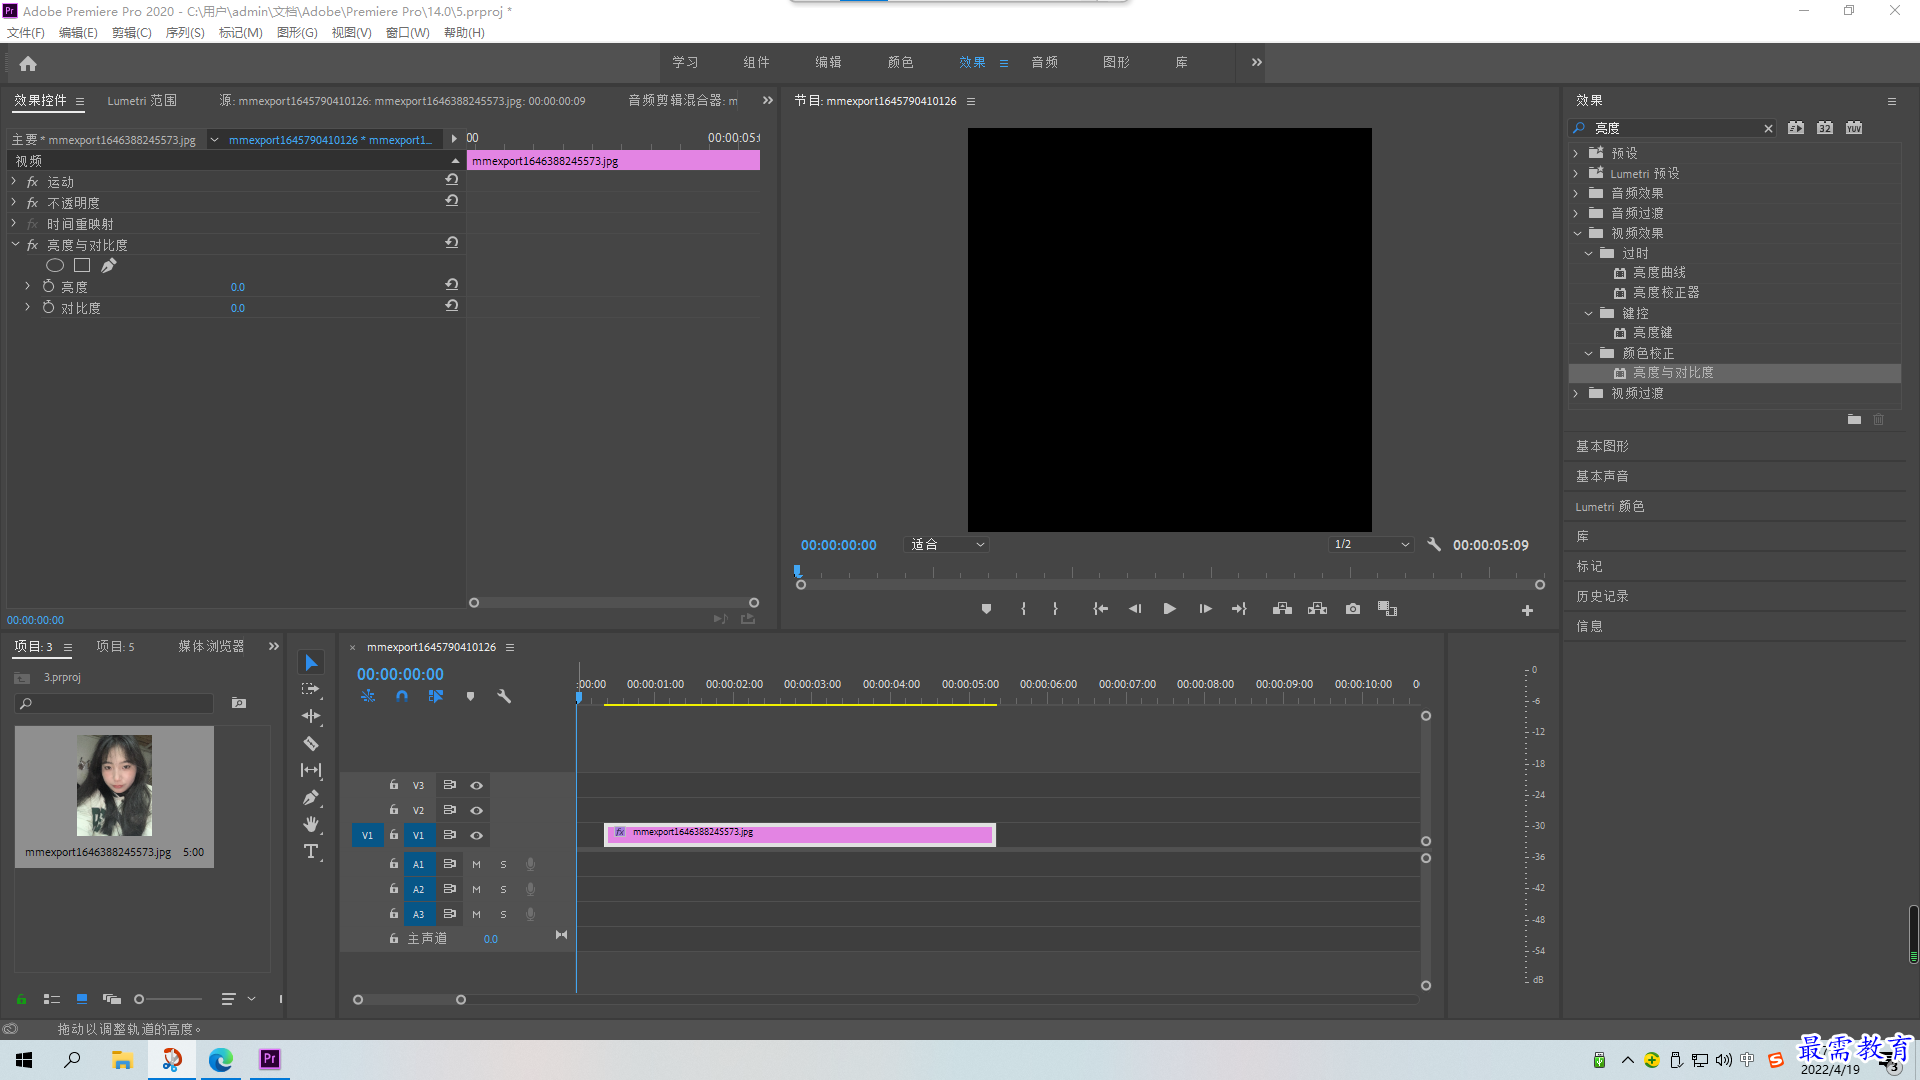Switch to 音频 workspace
Viewport: 1920px width, 1080px height.
(1044, 62)
